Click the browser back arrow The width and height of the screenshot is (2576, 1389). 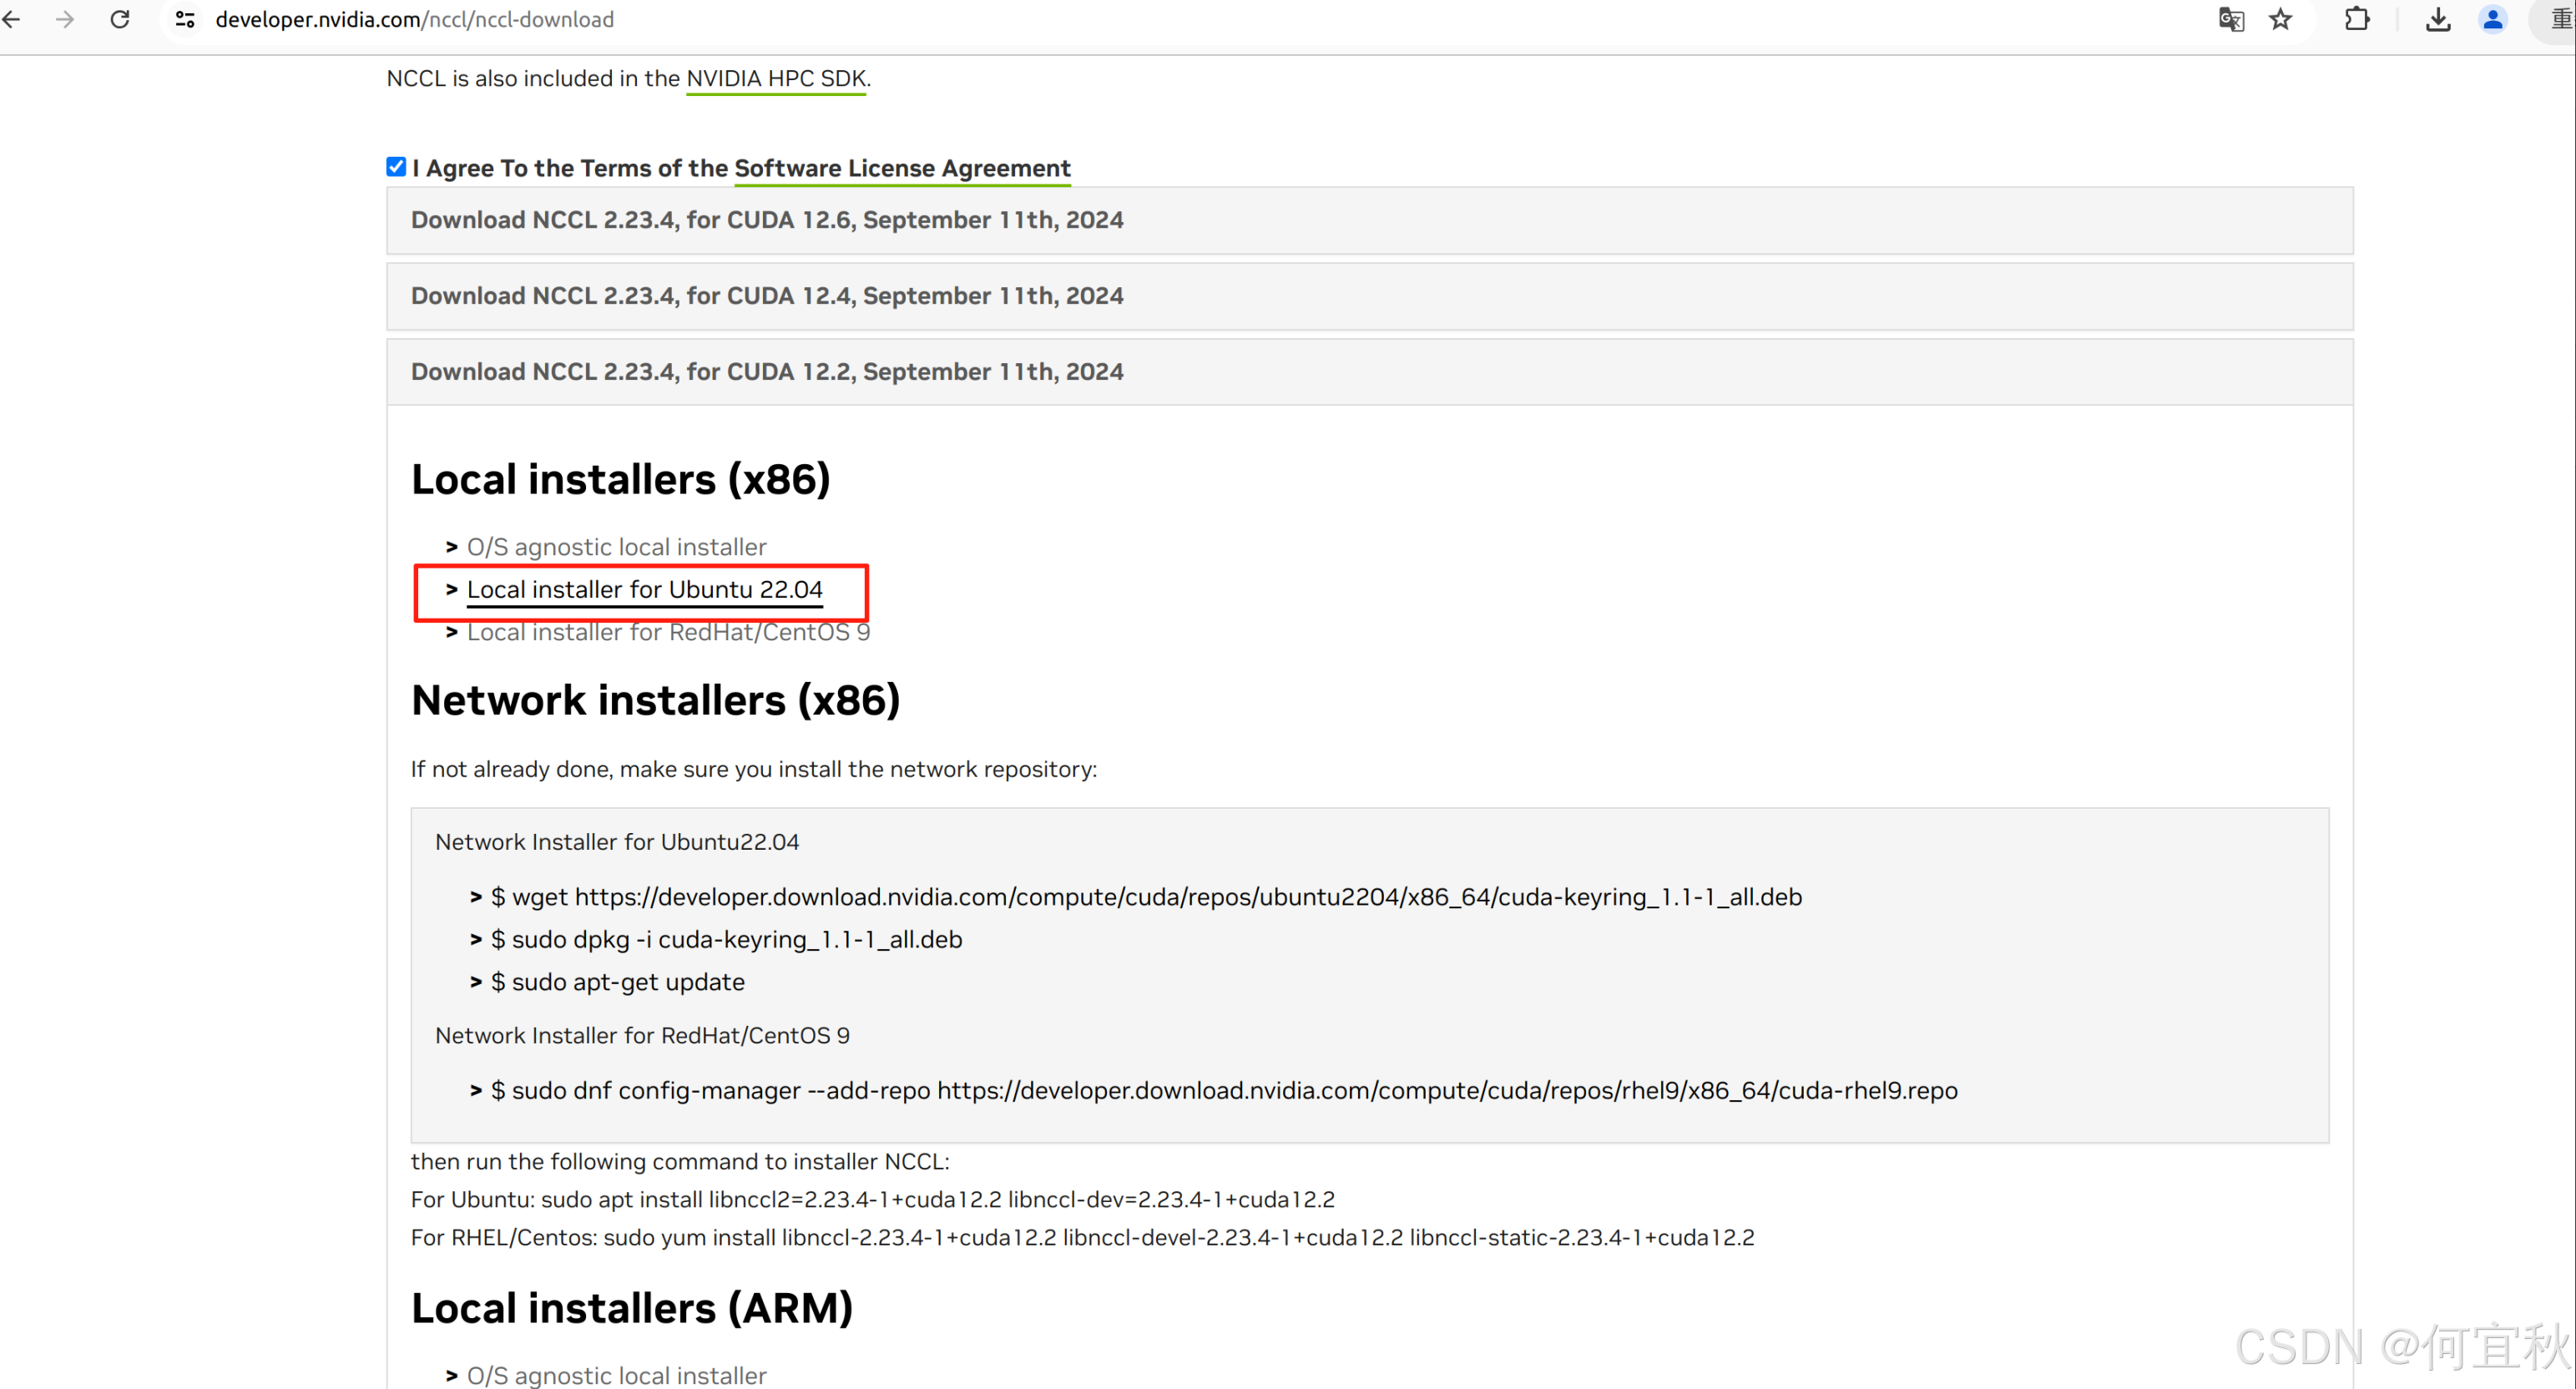pyautogui.click(x=12, y=19)
